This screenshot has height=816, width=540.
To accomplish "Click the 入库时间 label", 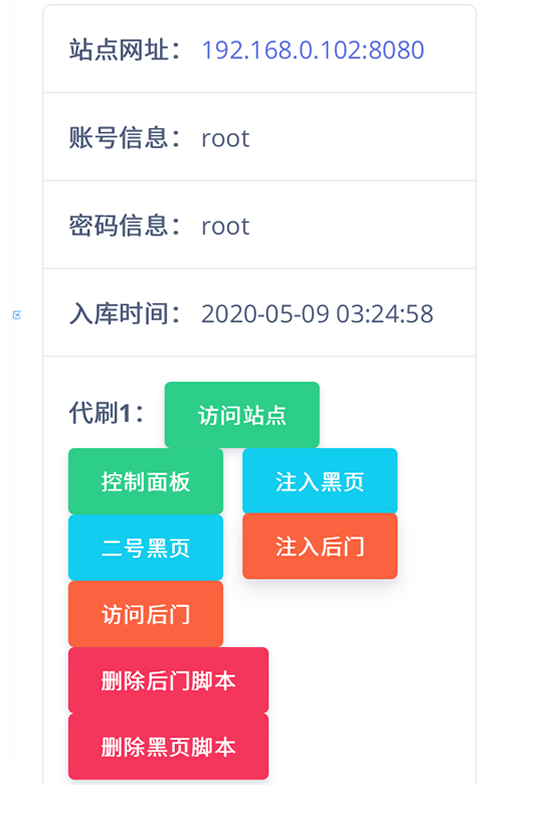I will click(125, 314).
